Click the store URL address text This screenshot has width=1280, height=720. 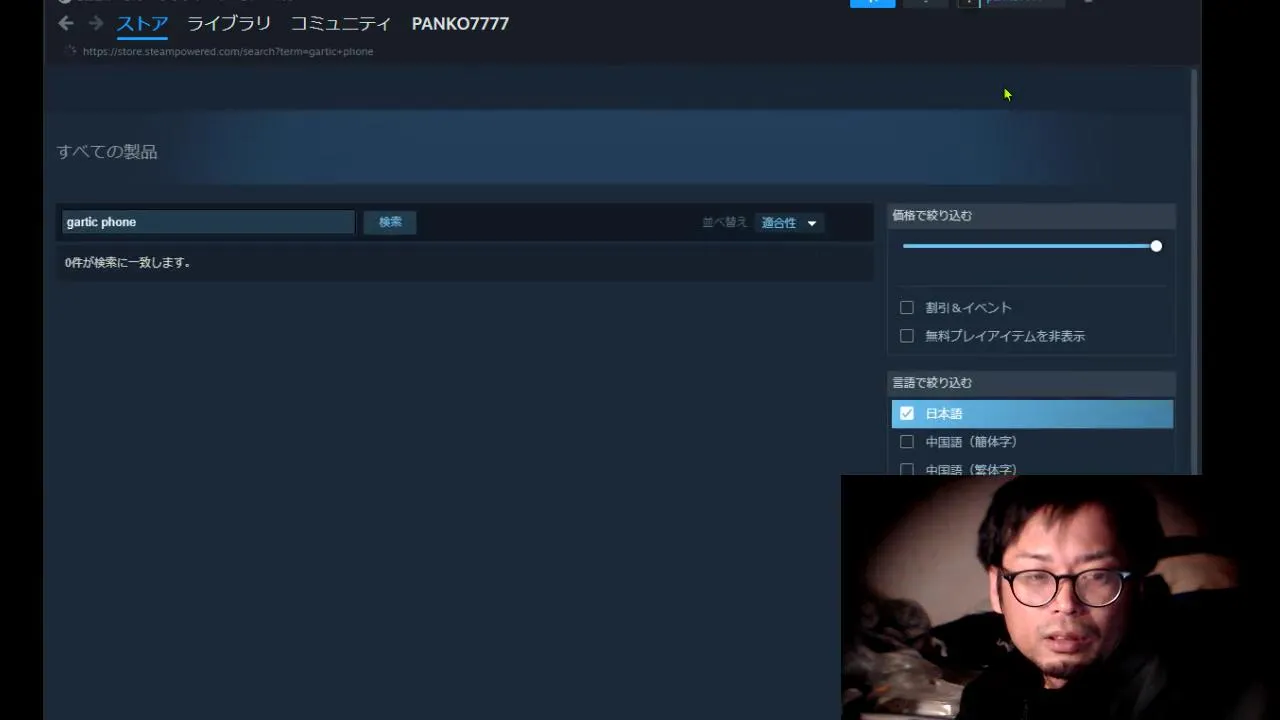228,51
